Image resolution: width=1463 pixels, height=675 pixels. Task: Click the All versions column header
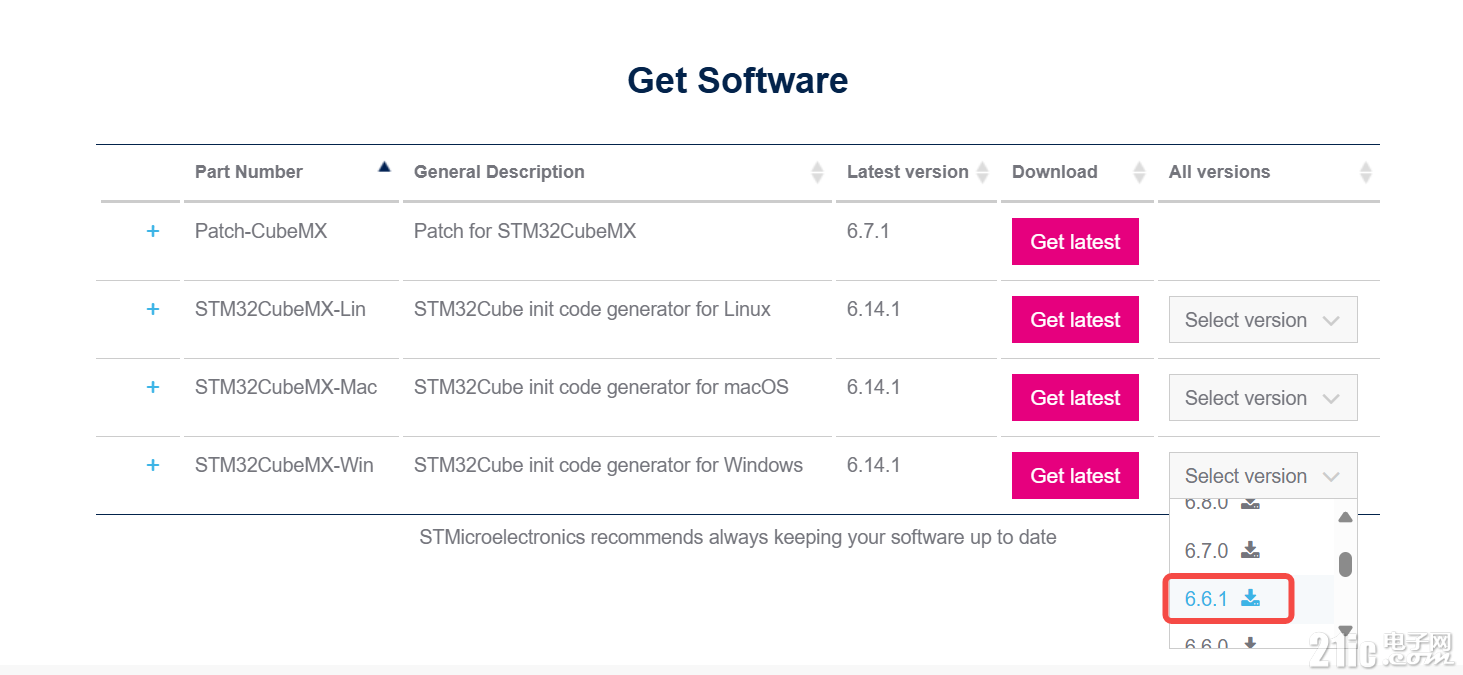1219,172
